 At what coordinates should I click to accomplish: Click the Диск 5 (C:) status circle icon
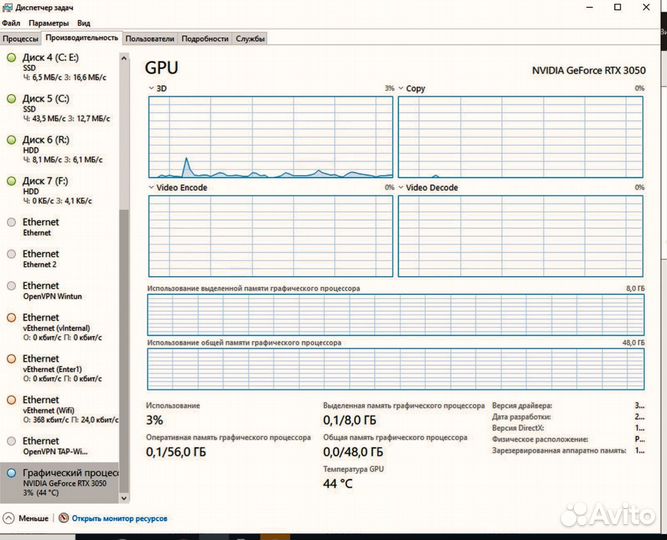pos(11,99)
